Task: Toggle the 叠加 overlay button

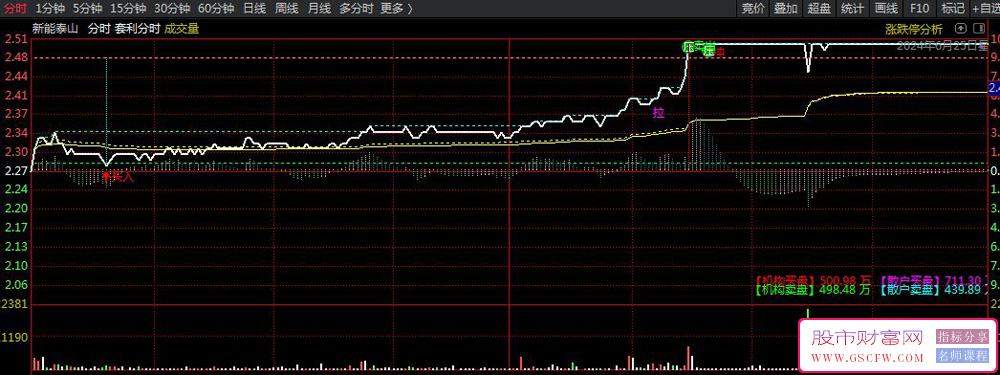Action: point(786,8)
